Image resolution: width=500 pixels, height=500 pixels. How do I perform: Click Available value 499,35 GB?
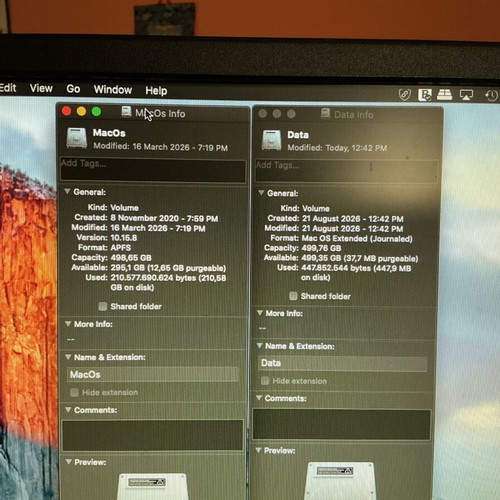pos(360,258)
